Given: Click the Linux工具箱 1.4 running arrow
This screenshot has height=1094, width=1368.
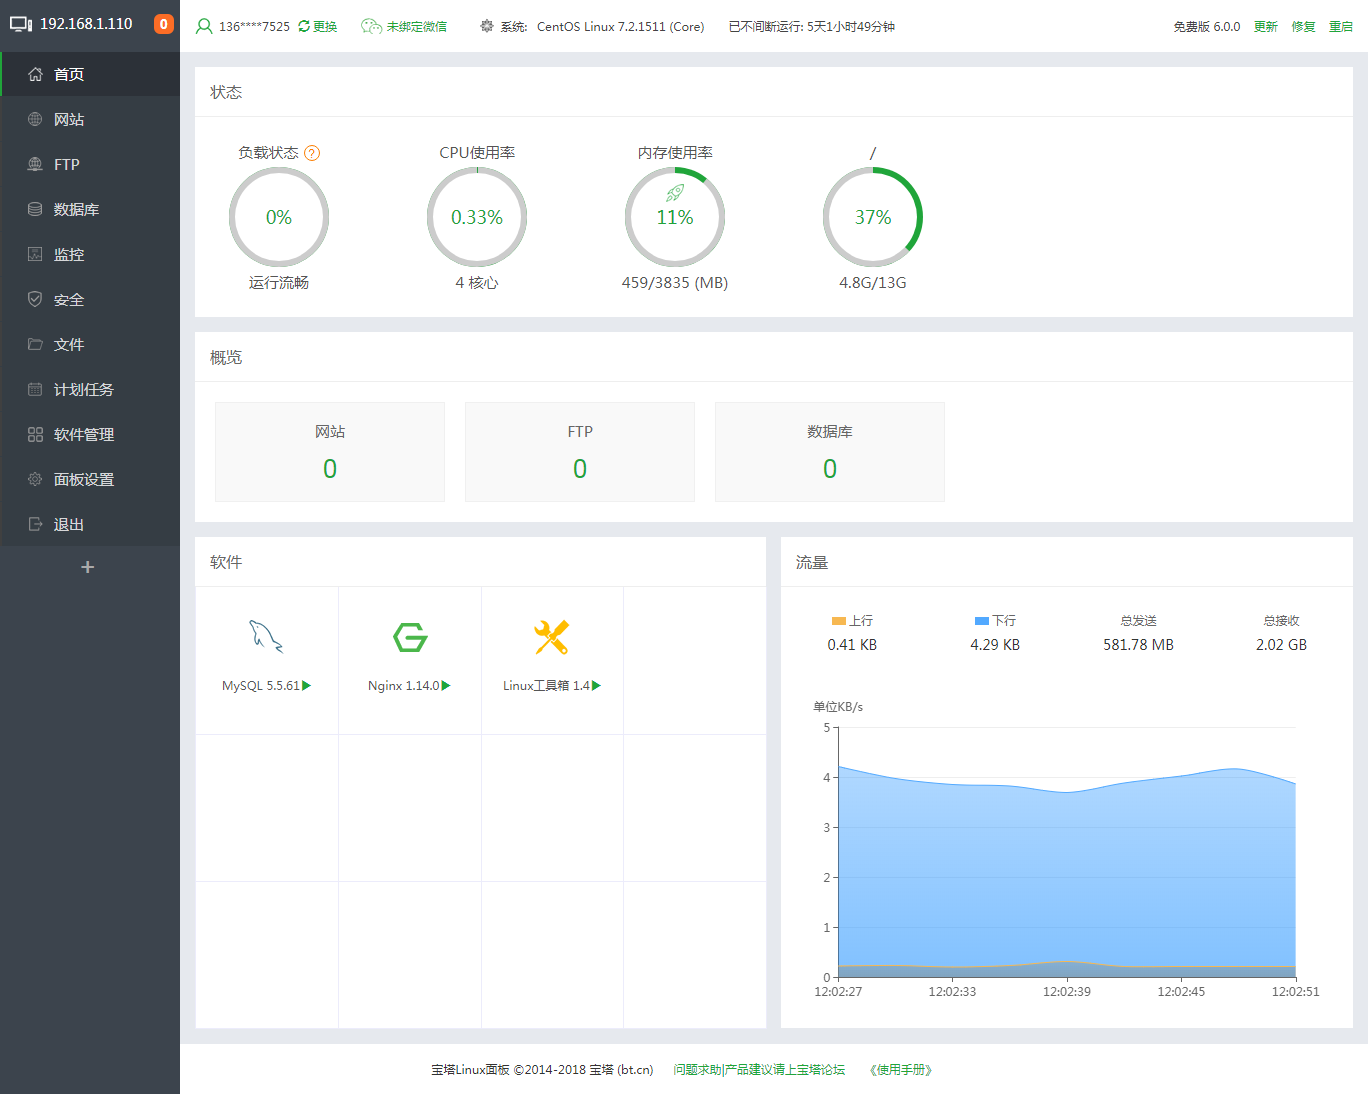Looking at the screenshot, I should [596, 685].
